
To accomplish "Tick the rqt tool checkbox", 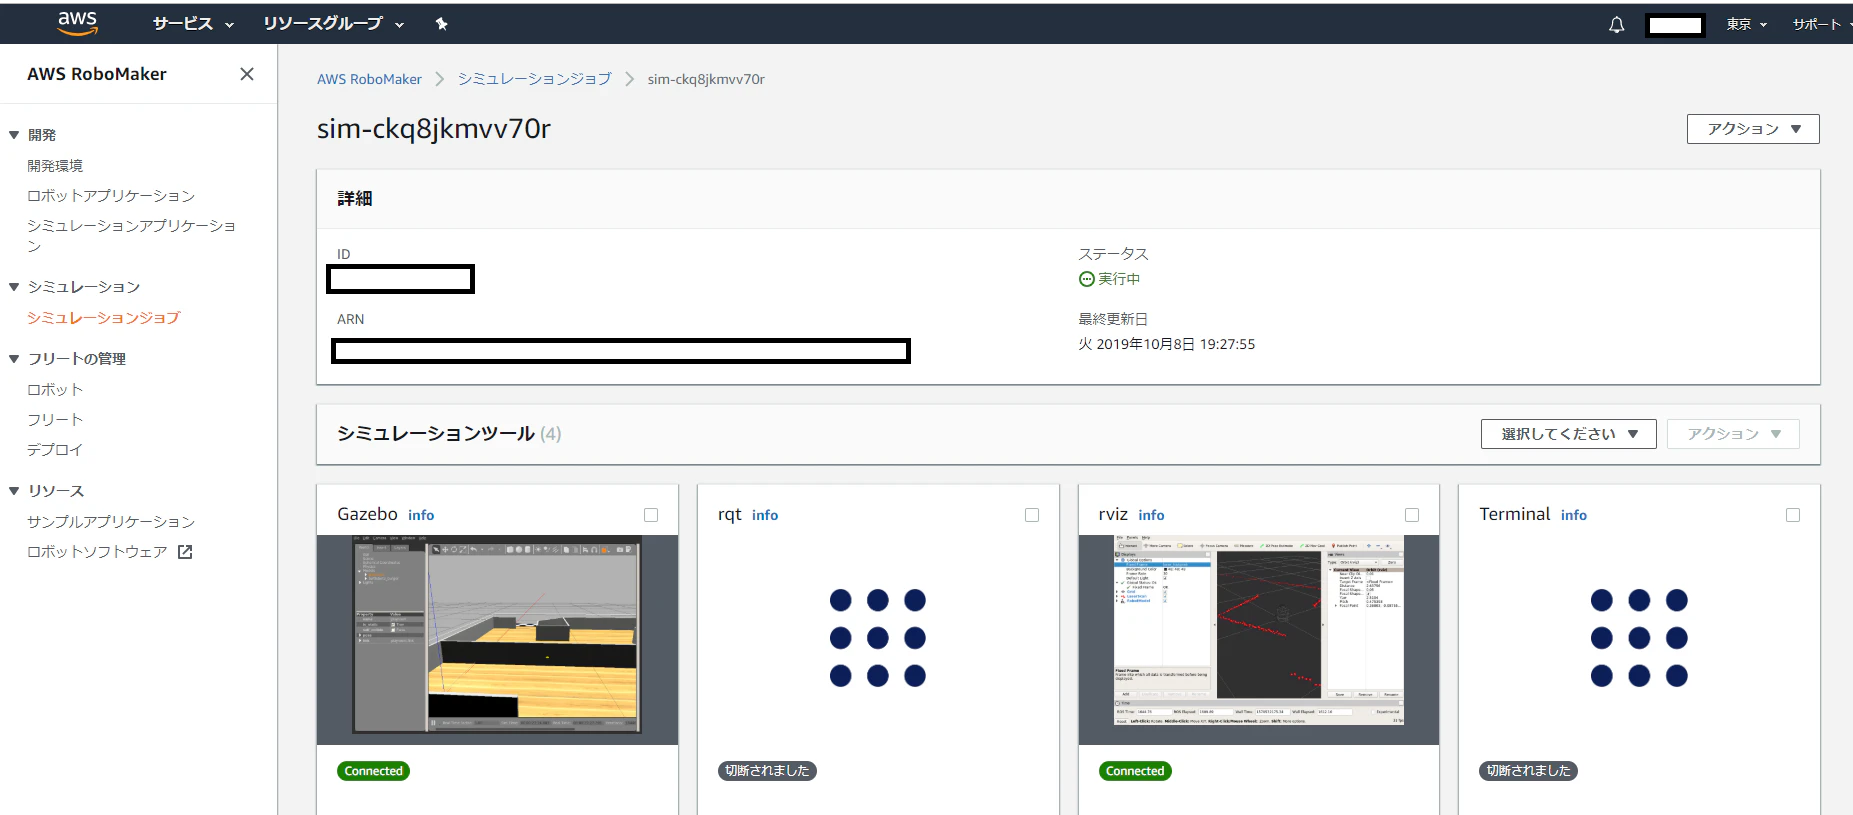I will pyautogui.click(x=1032, y=515).
